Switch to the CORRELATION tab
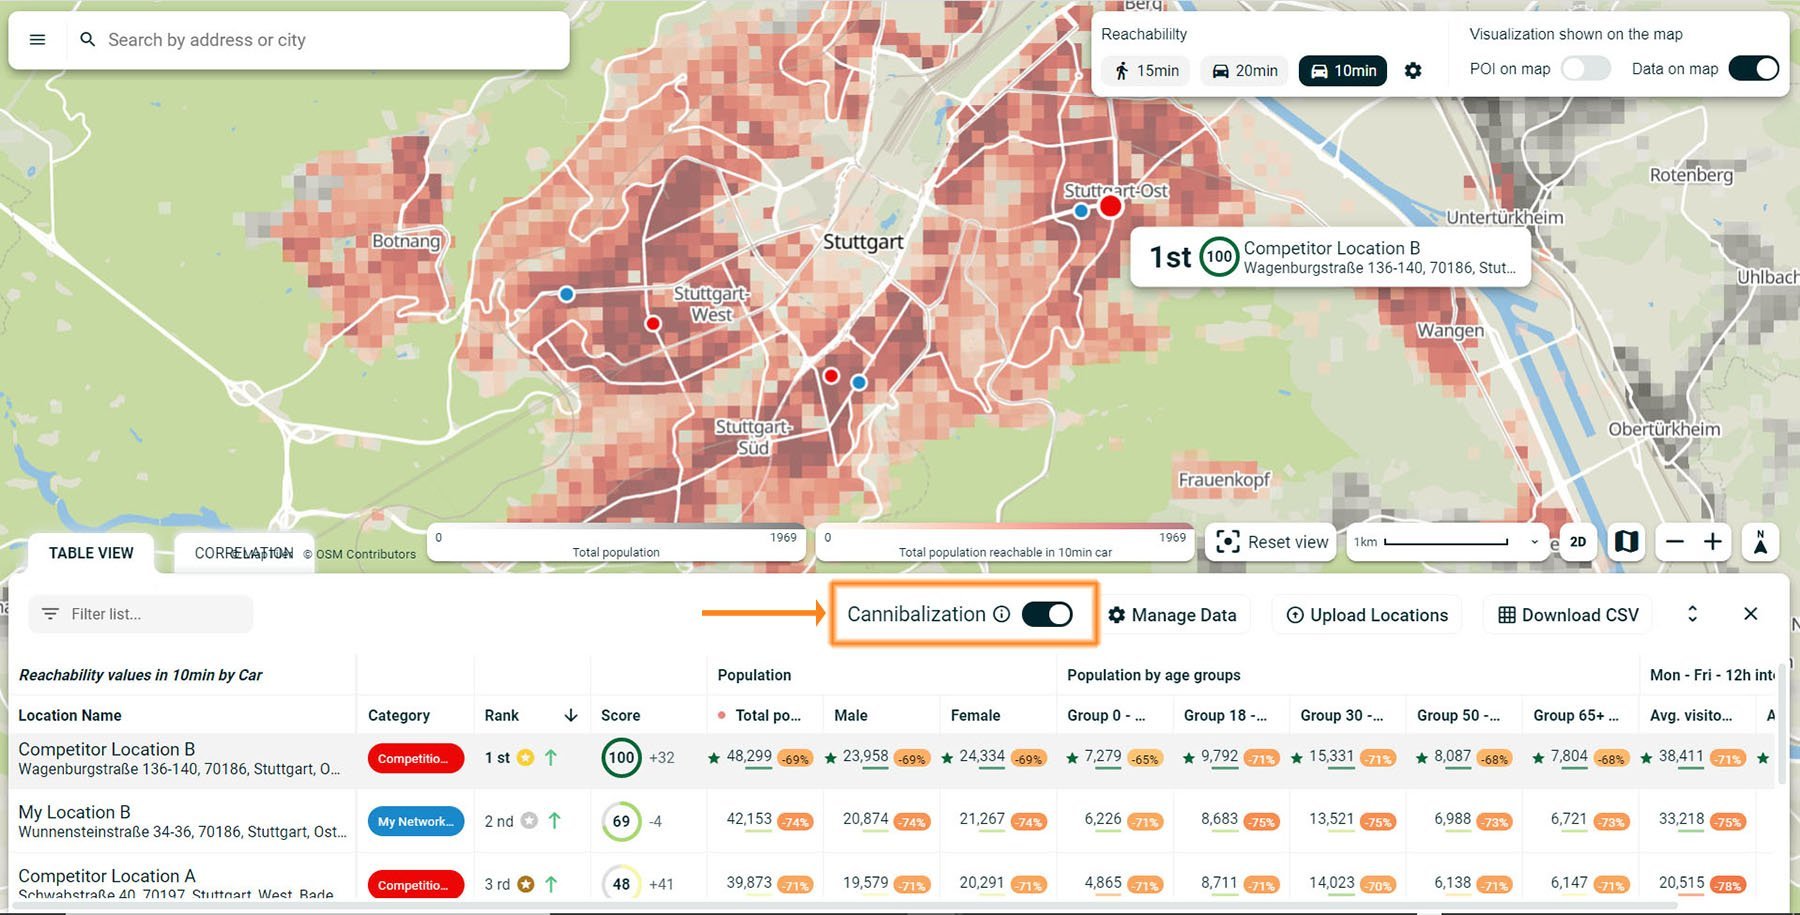This screenshot has height=915, width=1800. 243,551
